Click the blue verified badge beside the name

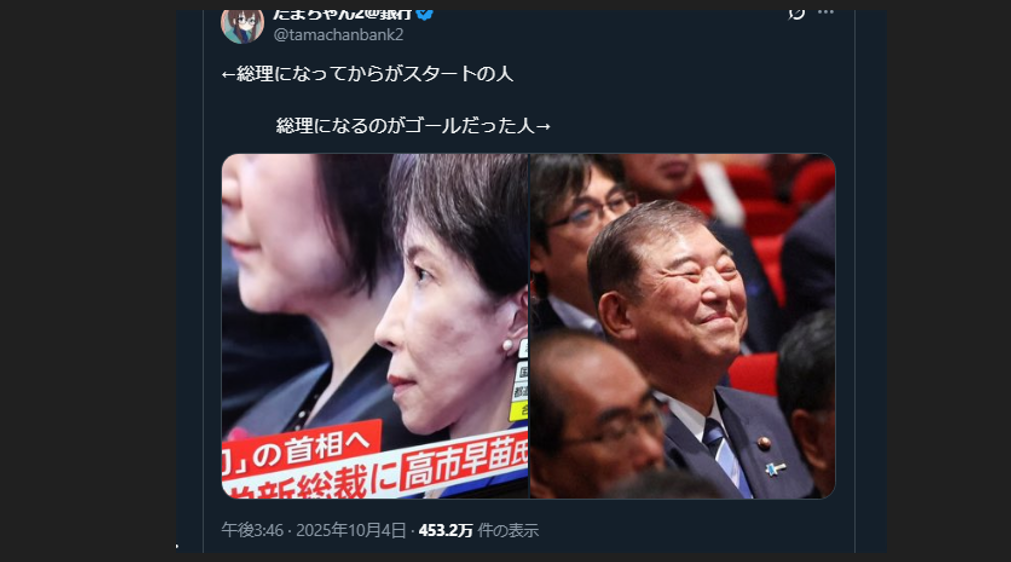(424, 14)
